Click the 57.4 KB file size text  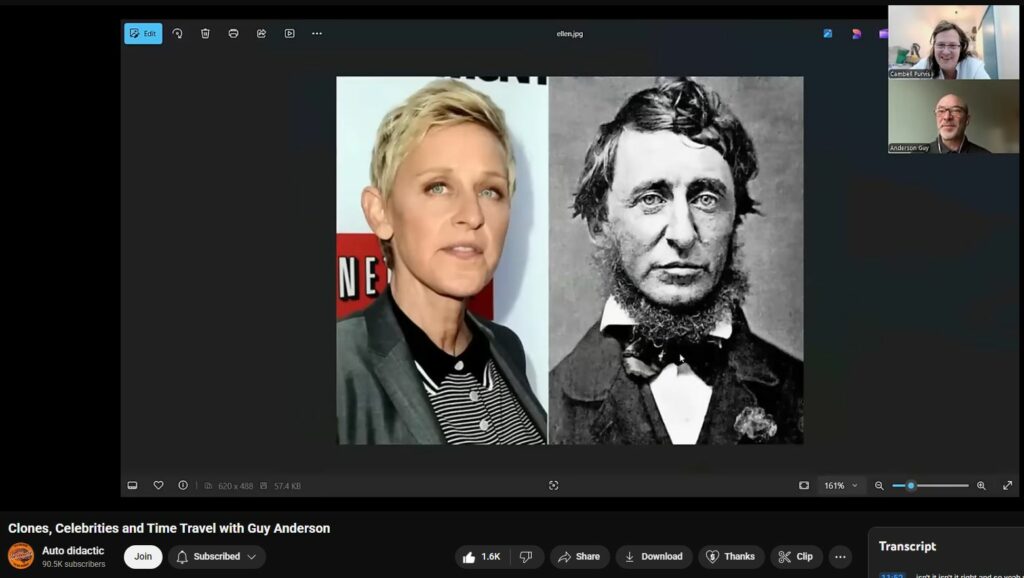pyautogui.click(x=287, y=486)
